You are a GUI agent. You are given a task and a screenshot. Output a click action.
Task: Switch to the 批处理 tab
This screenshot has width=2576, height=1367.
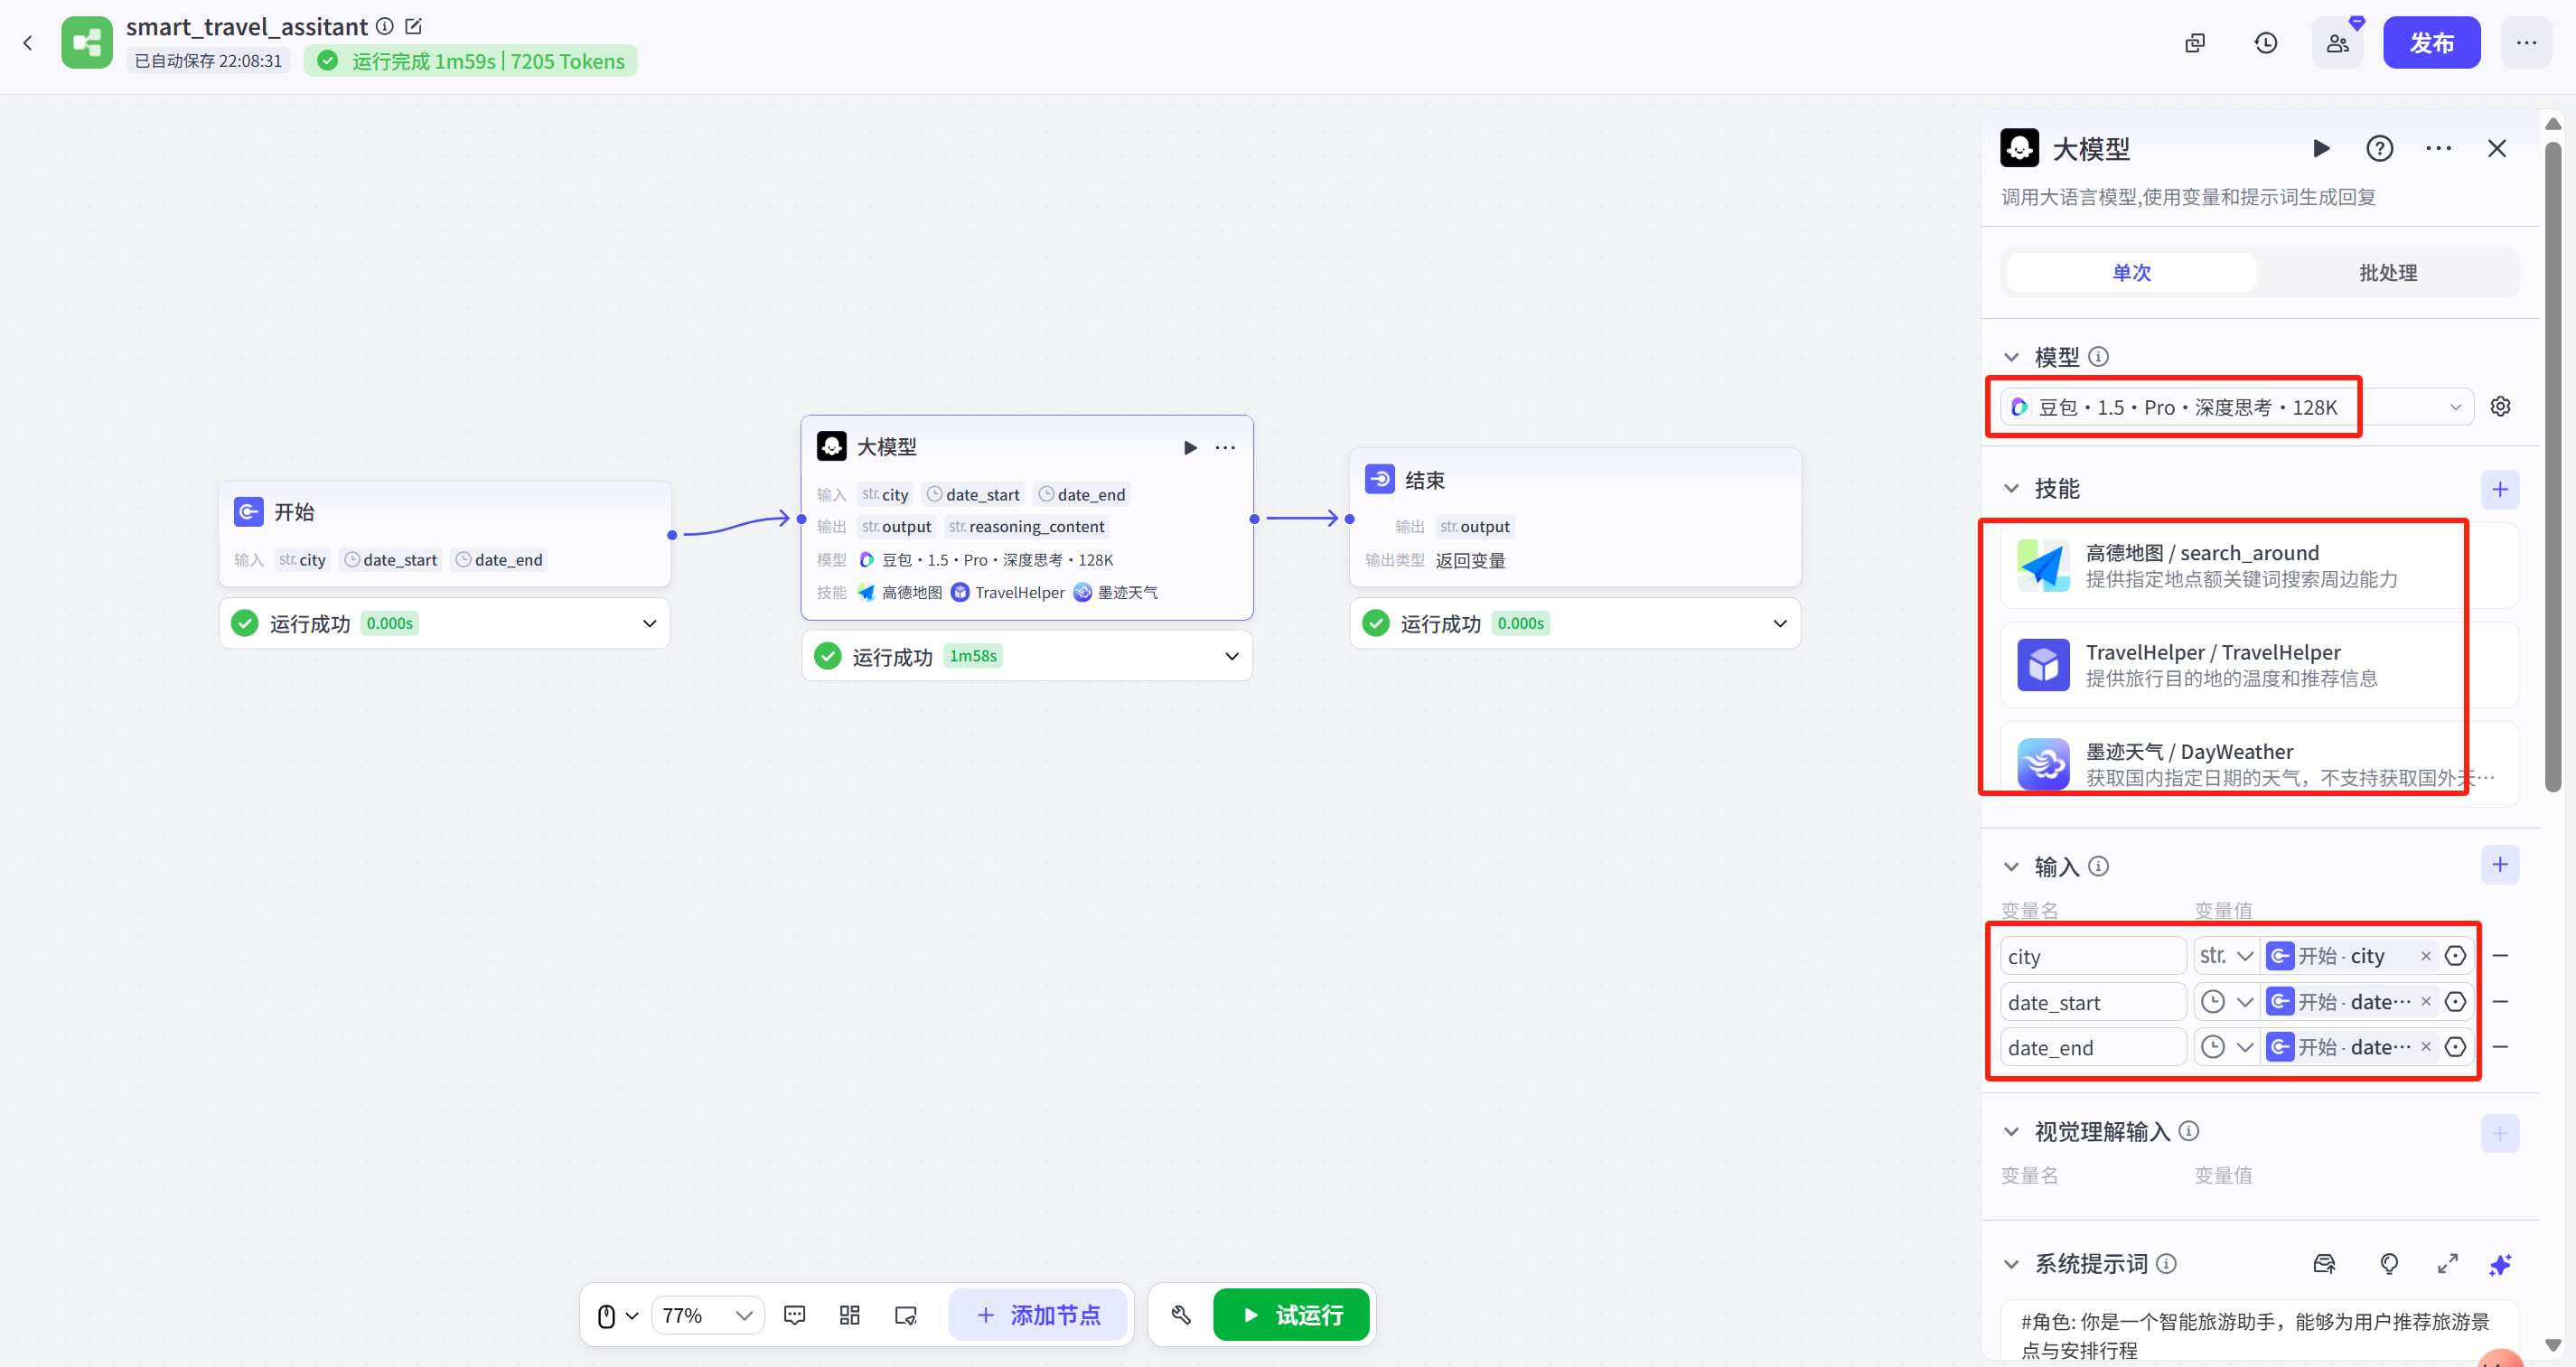(2387, 273)
